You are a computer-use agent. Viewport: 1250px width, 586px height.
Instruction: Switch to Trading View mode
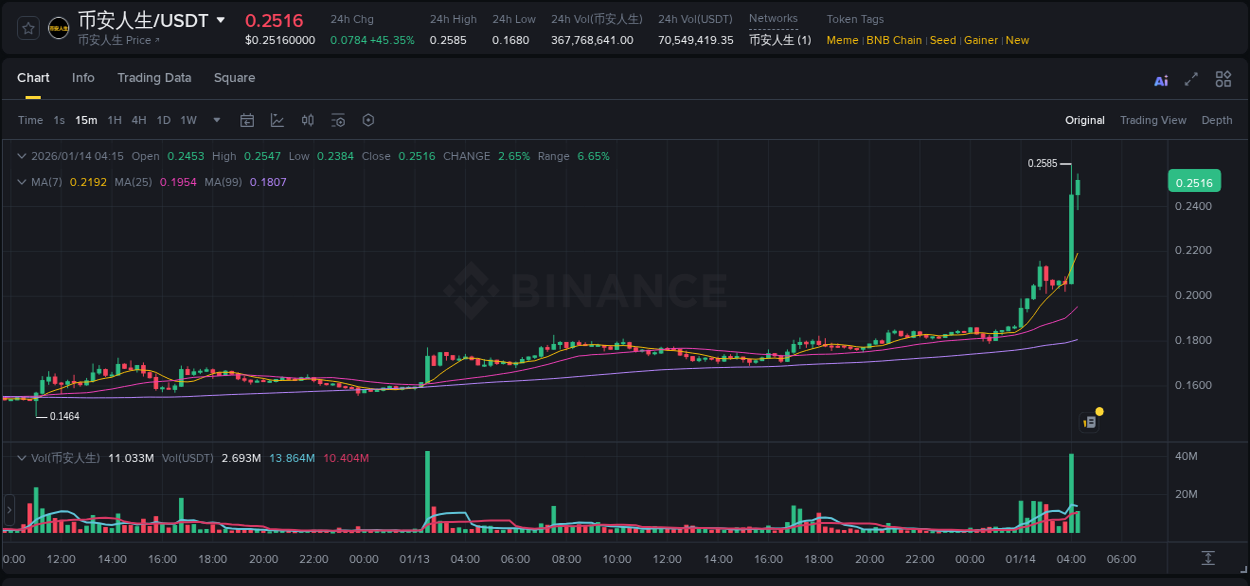(x=1153, y=120)
